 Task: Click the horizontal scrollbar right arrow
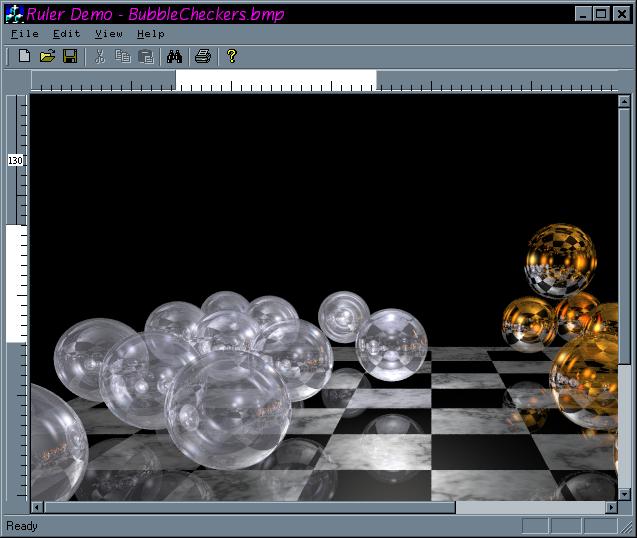[612, 508]
